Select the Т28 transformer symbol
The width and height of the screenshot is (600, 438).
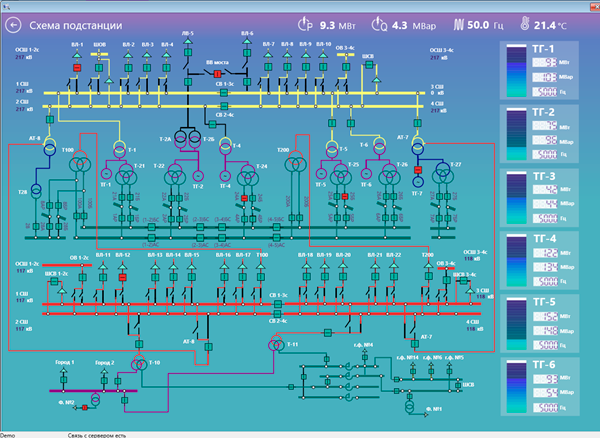36,190
